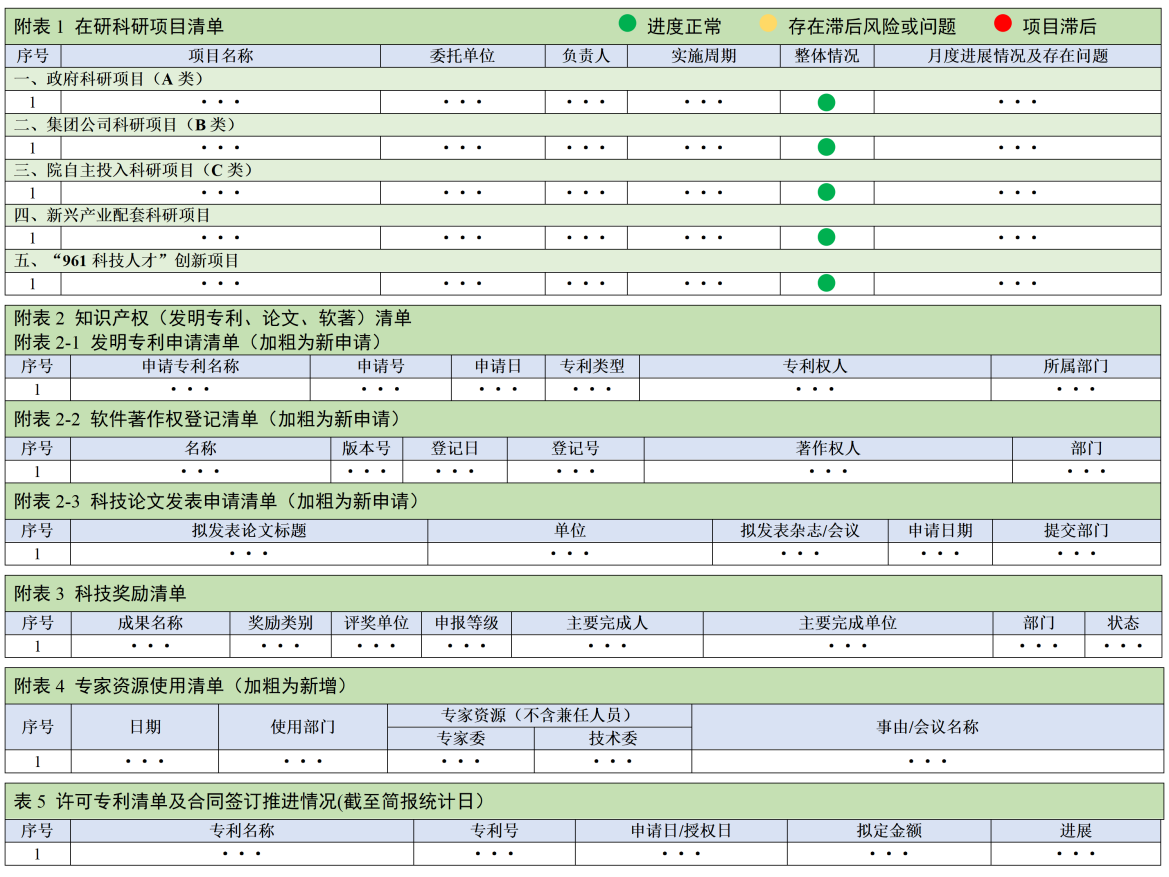This screenshot has width=1169, height=877.
Task: Click the 专利号 column header
Action: tap(494, 831)
